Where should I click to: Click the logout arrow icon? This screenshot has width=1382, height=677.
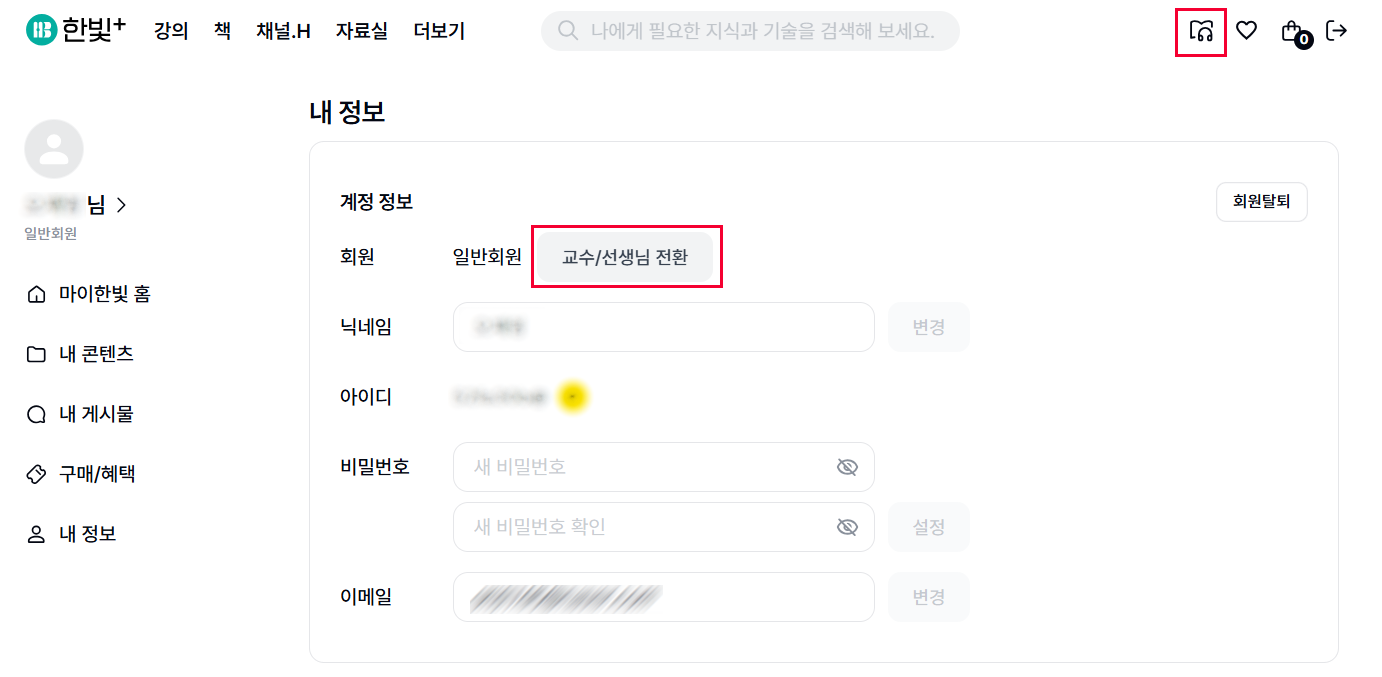point(1336,31)
